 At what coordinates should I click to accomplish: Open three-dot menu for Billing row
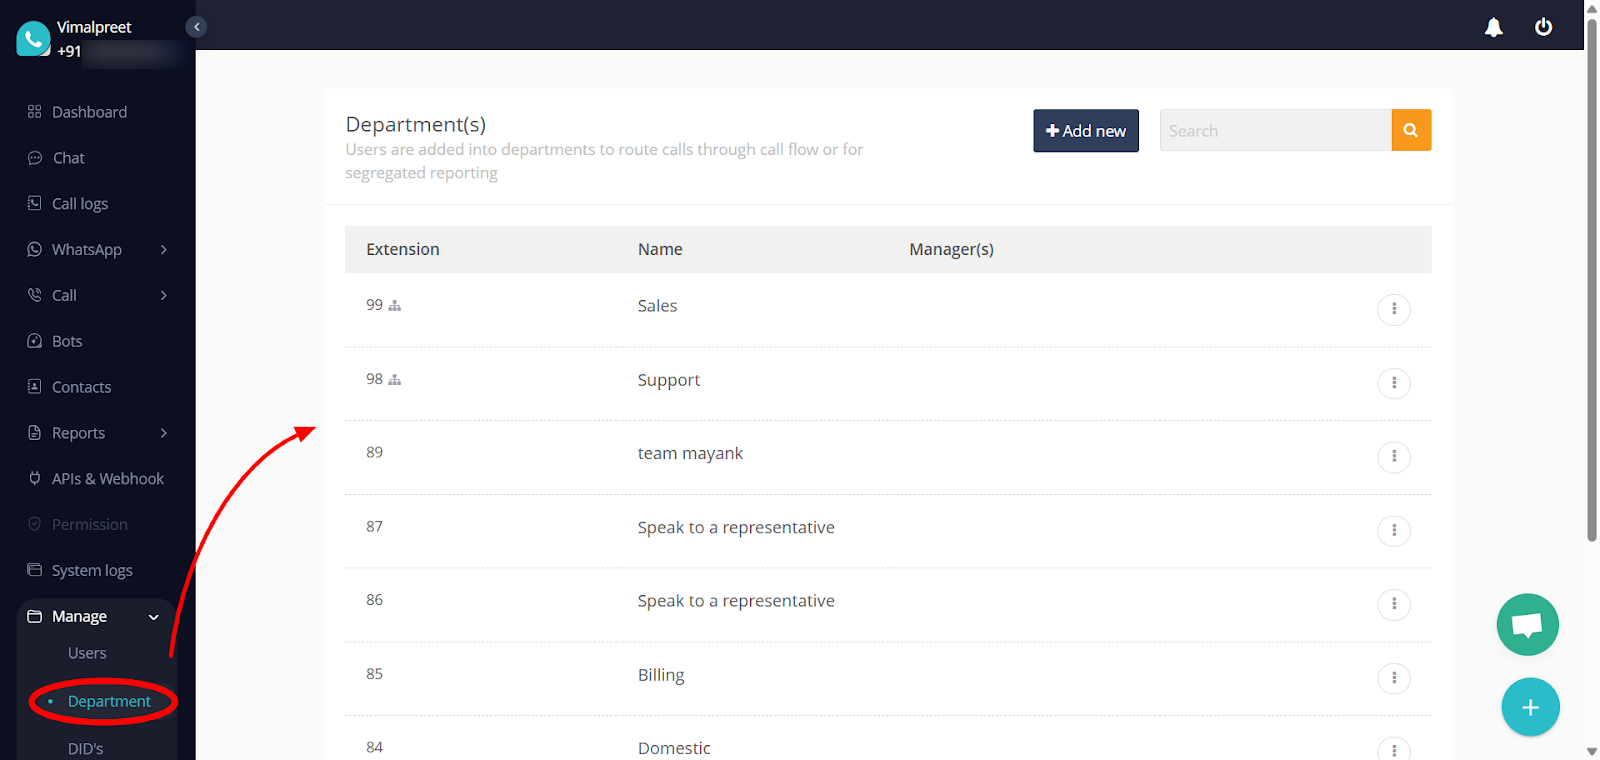pos(1393,678)
